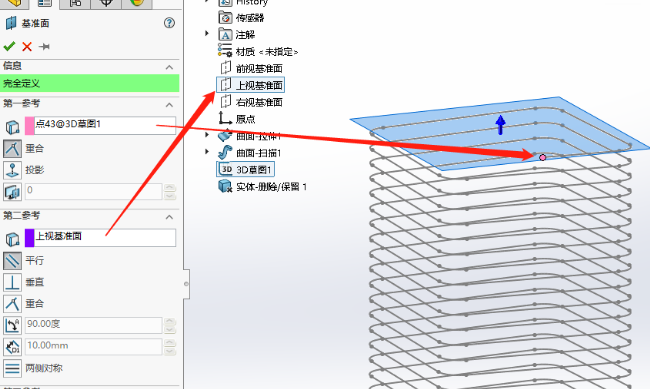Click first reference field 点43@3D草图1
This screenshot has height=389, width=650.
105,125
